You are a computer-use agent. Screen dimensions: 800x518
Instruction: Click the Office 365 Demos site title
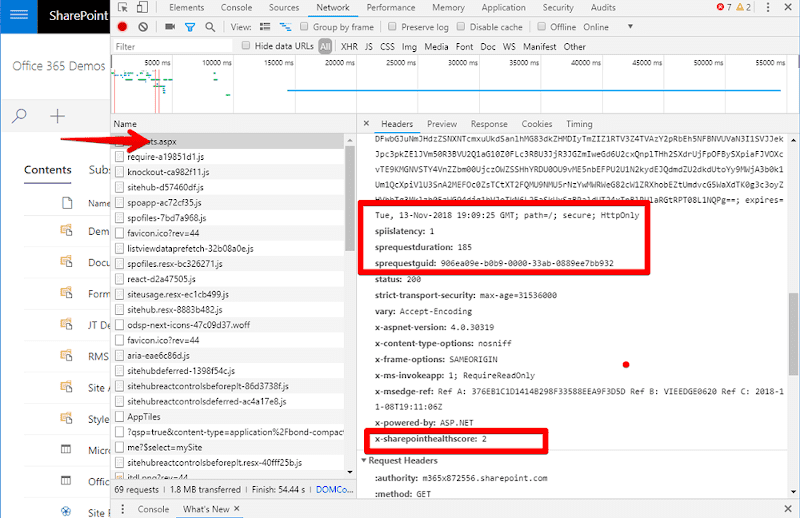(x=59, y=66)
